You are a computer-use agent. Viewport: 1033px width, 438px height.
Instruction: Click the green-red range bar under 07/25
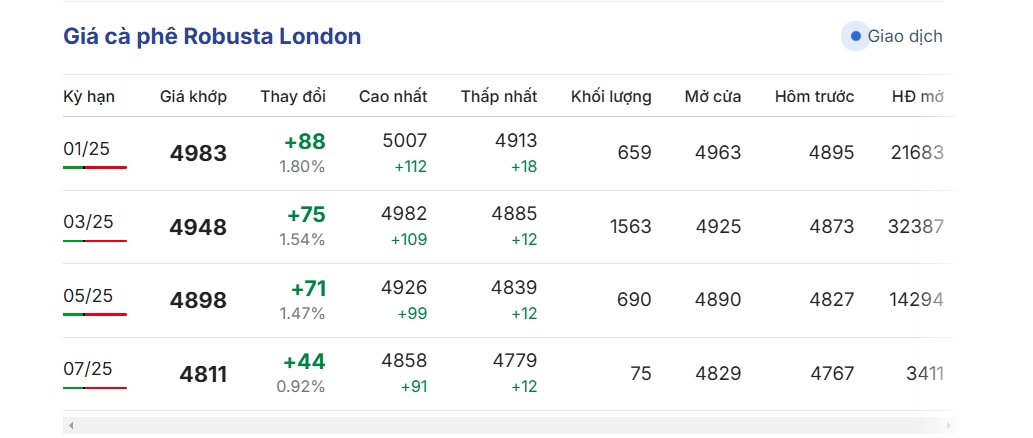coord(95,388)
